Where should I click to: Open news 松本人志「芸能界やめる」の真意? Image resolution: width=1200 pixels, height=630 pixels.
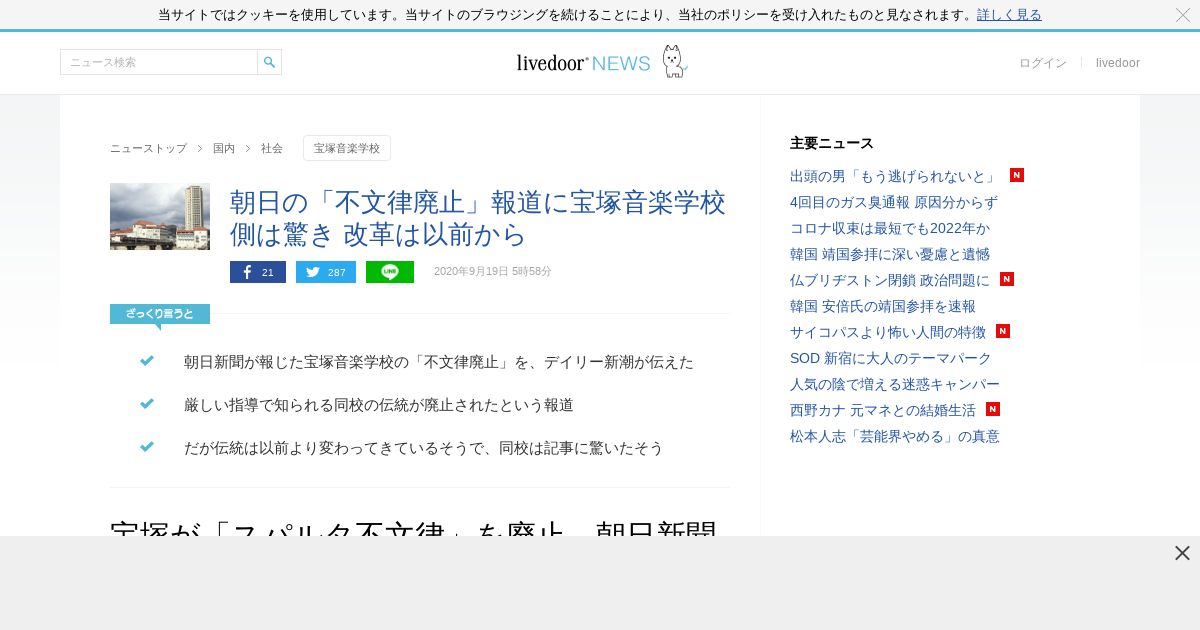[895, 436]
